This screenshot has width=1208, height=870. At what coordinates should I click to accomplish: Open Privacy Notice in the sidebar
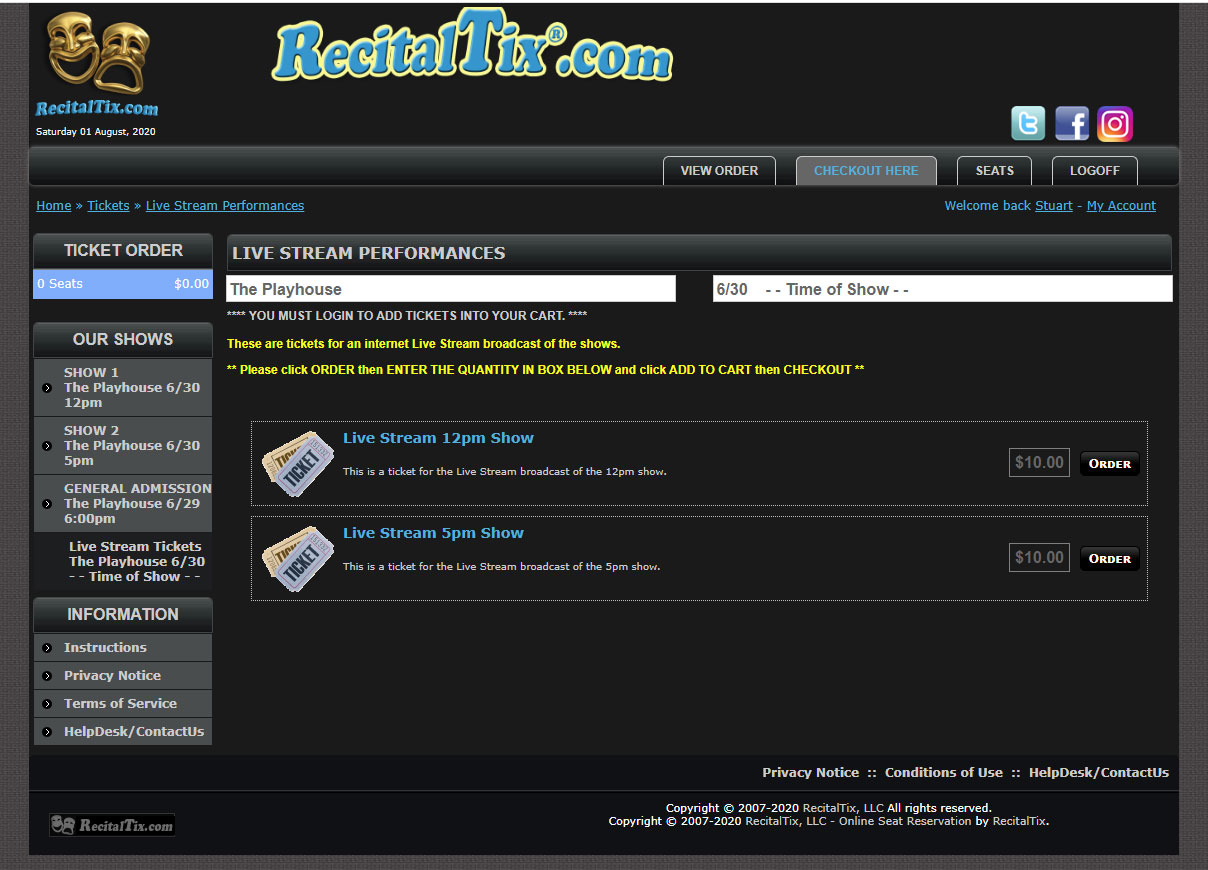pyautogui.click(x=123, y=676)
